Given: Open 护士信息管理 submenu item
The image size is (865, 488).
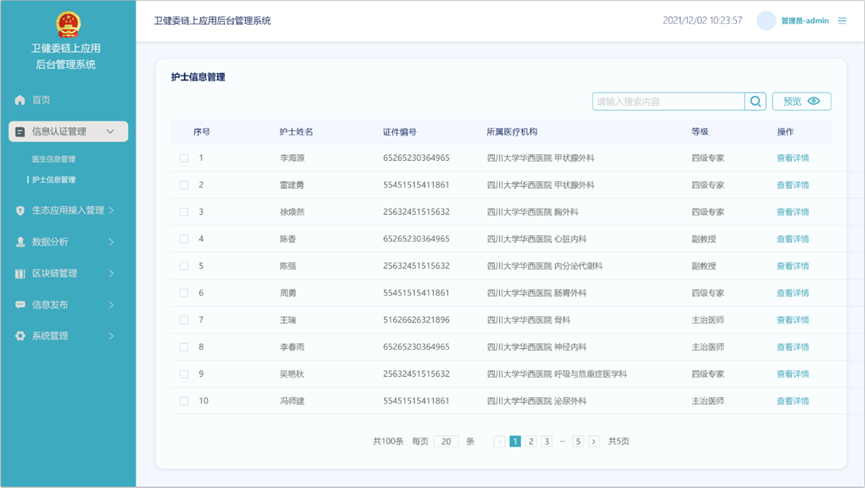Looking at the screenshot, I should [54, 180].
